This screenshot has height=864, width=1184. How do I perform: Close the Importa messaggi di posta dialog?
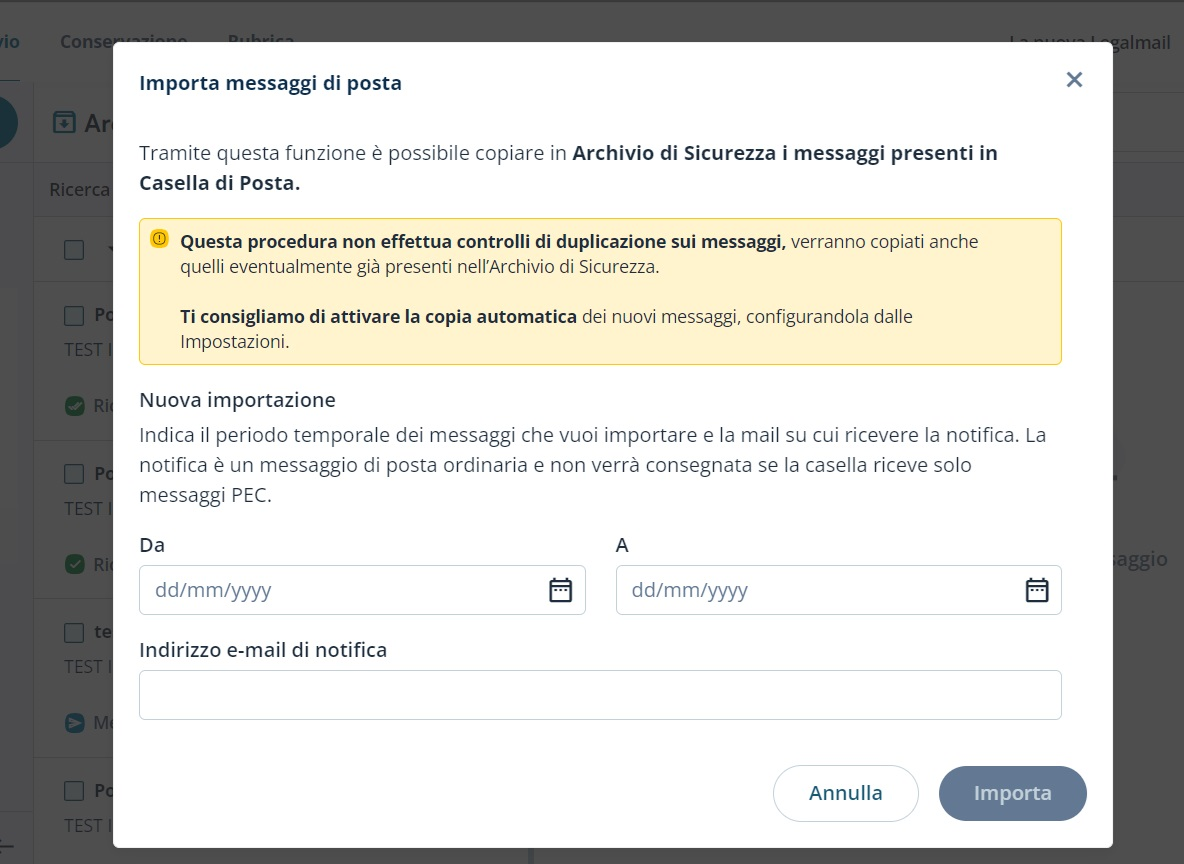click(1074, 80)
